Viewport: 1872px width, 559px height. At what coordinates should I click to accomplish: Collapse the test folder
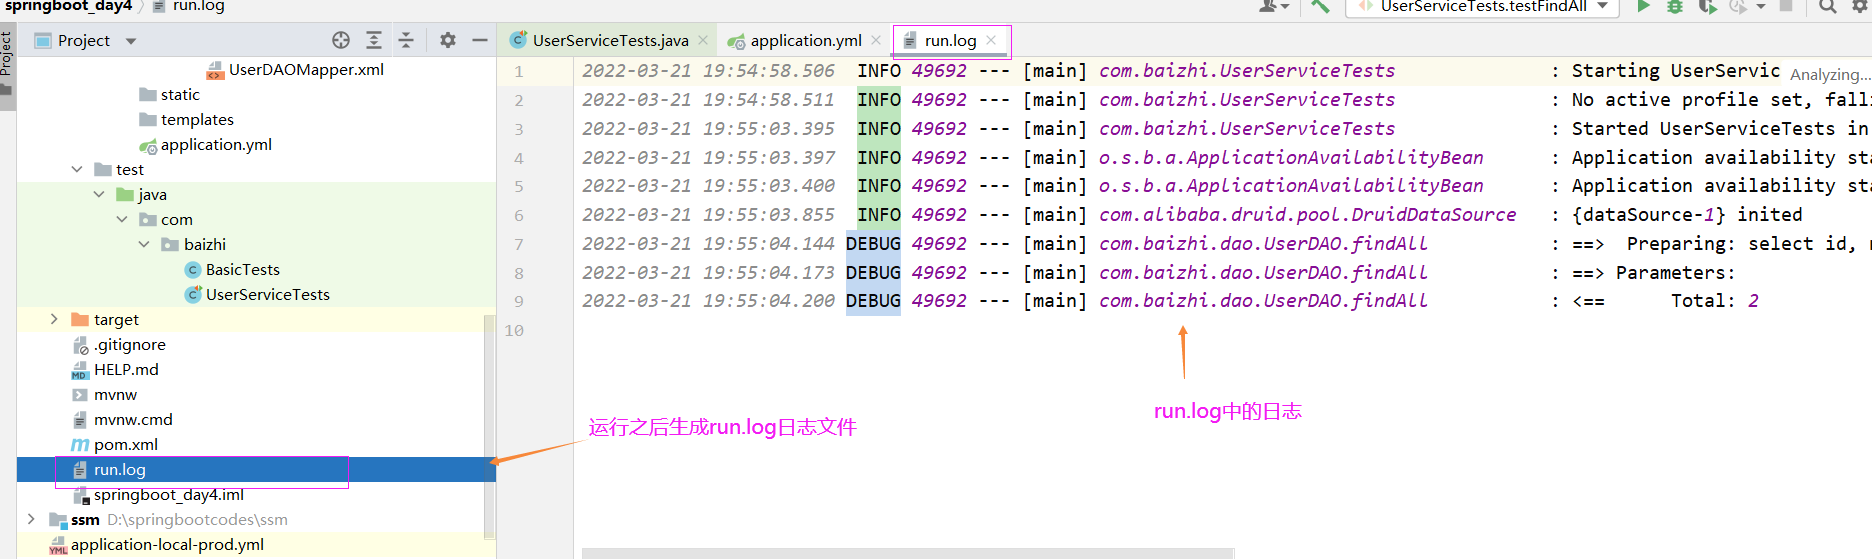coord(77,169)
